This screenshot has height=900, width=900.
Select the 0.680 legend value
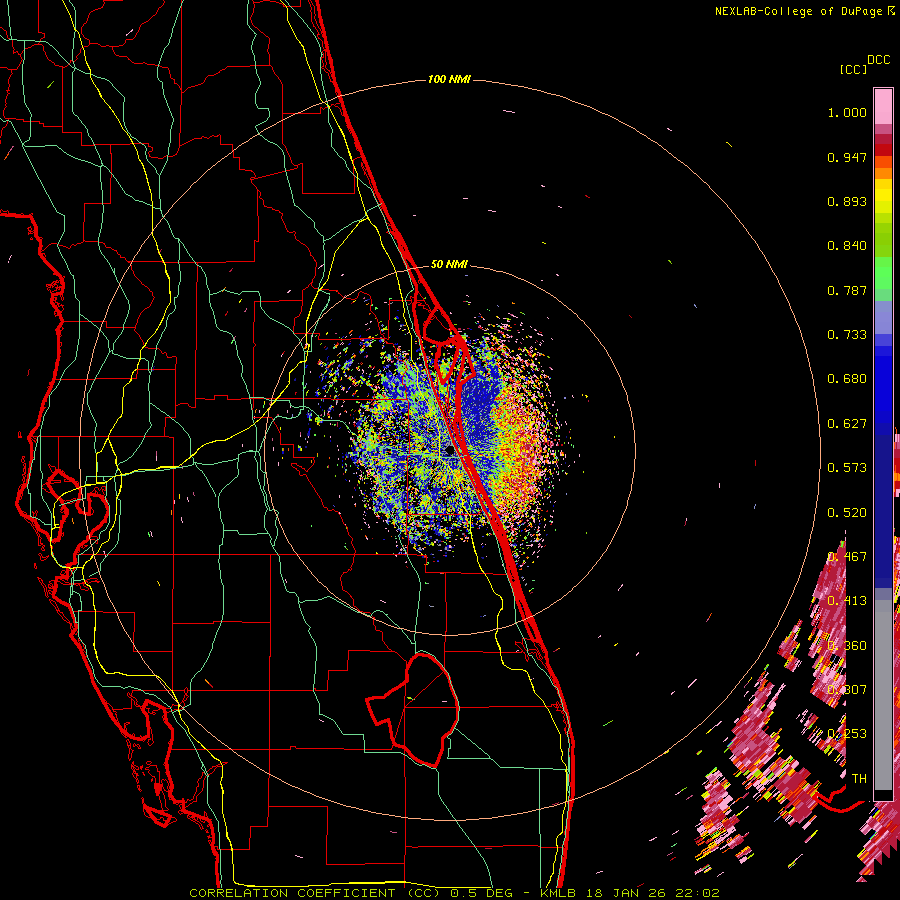[847, 379]
